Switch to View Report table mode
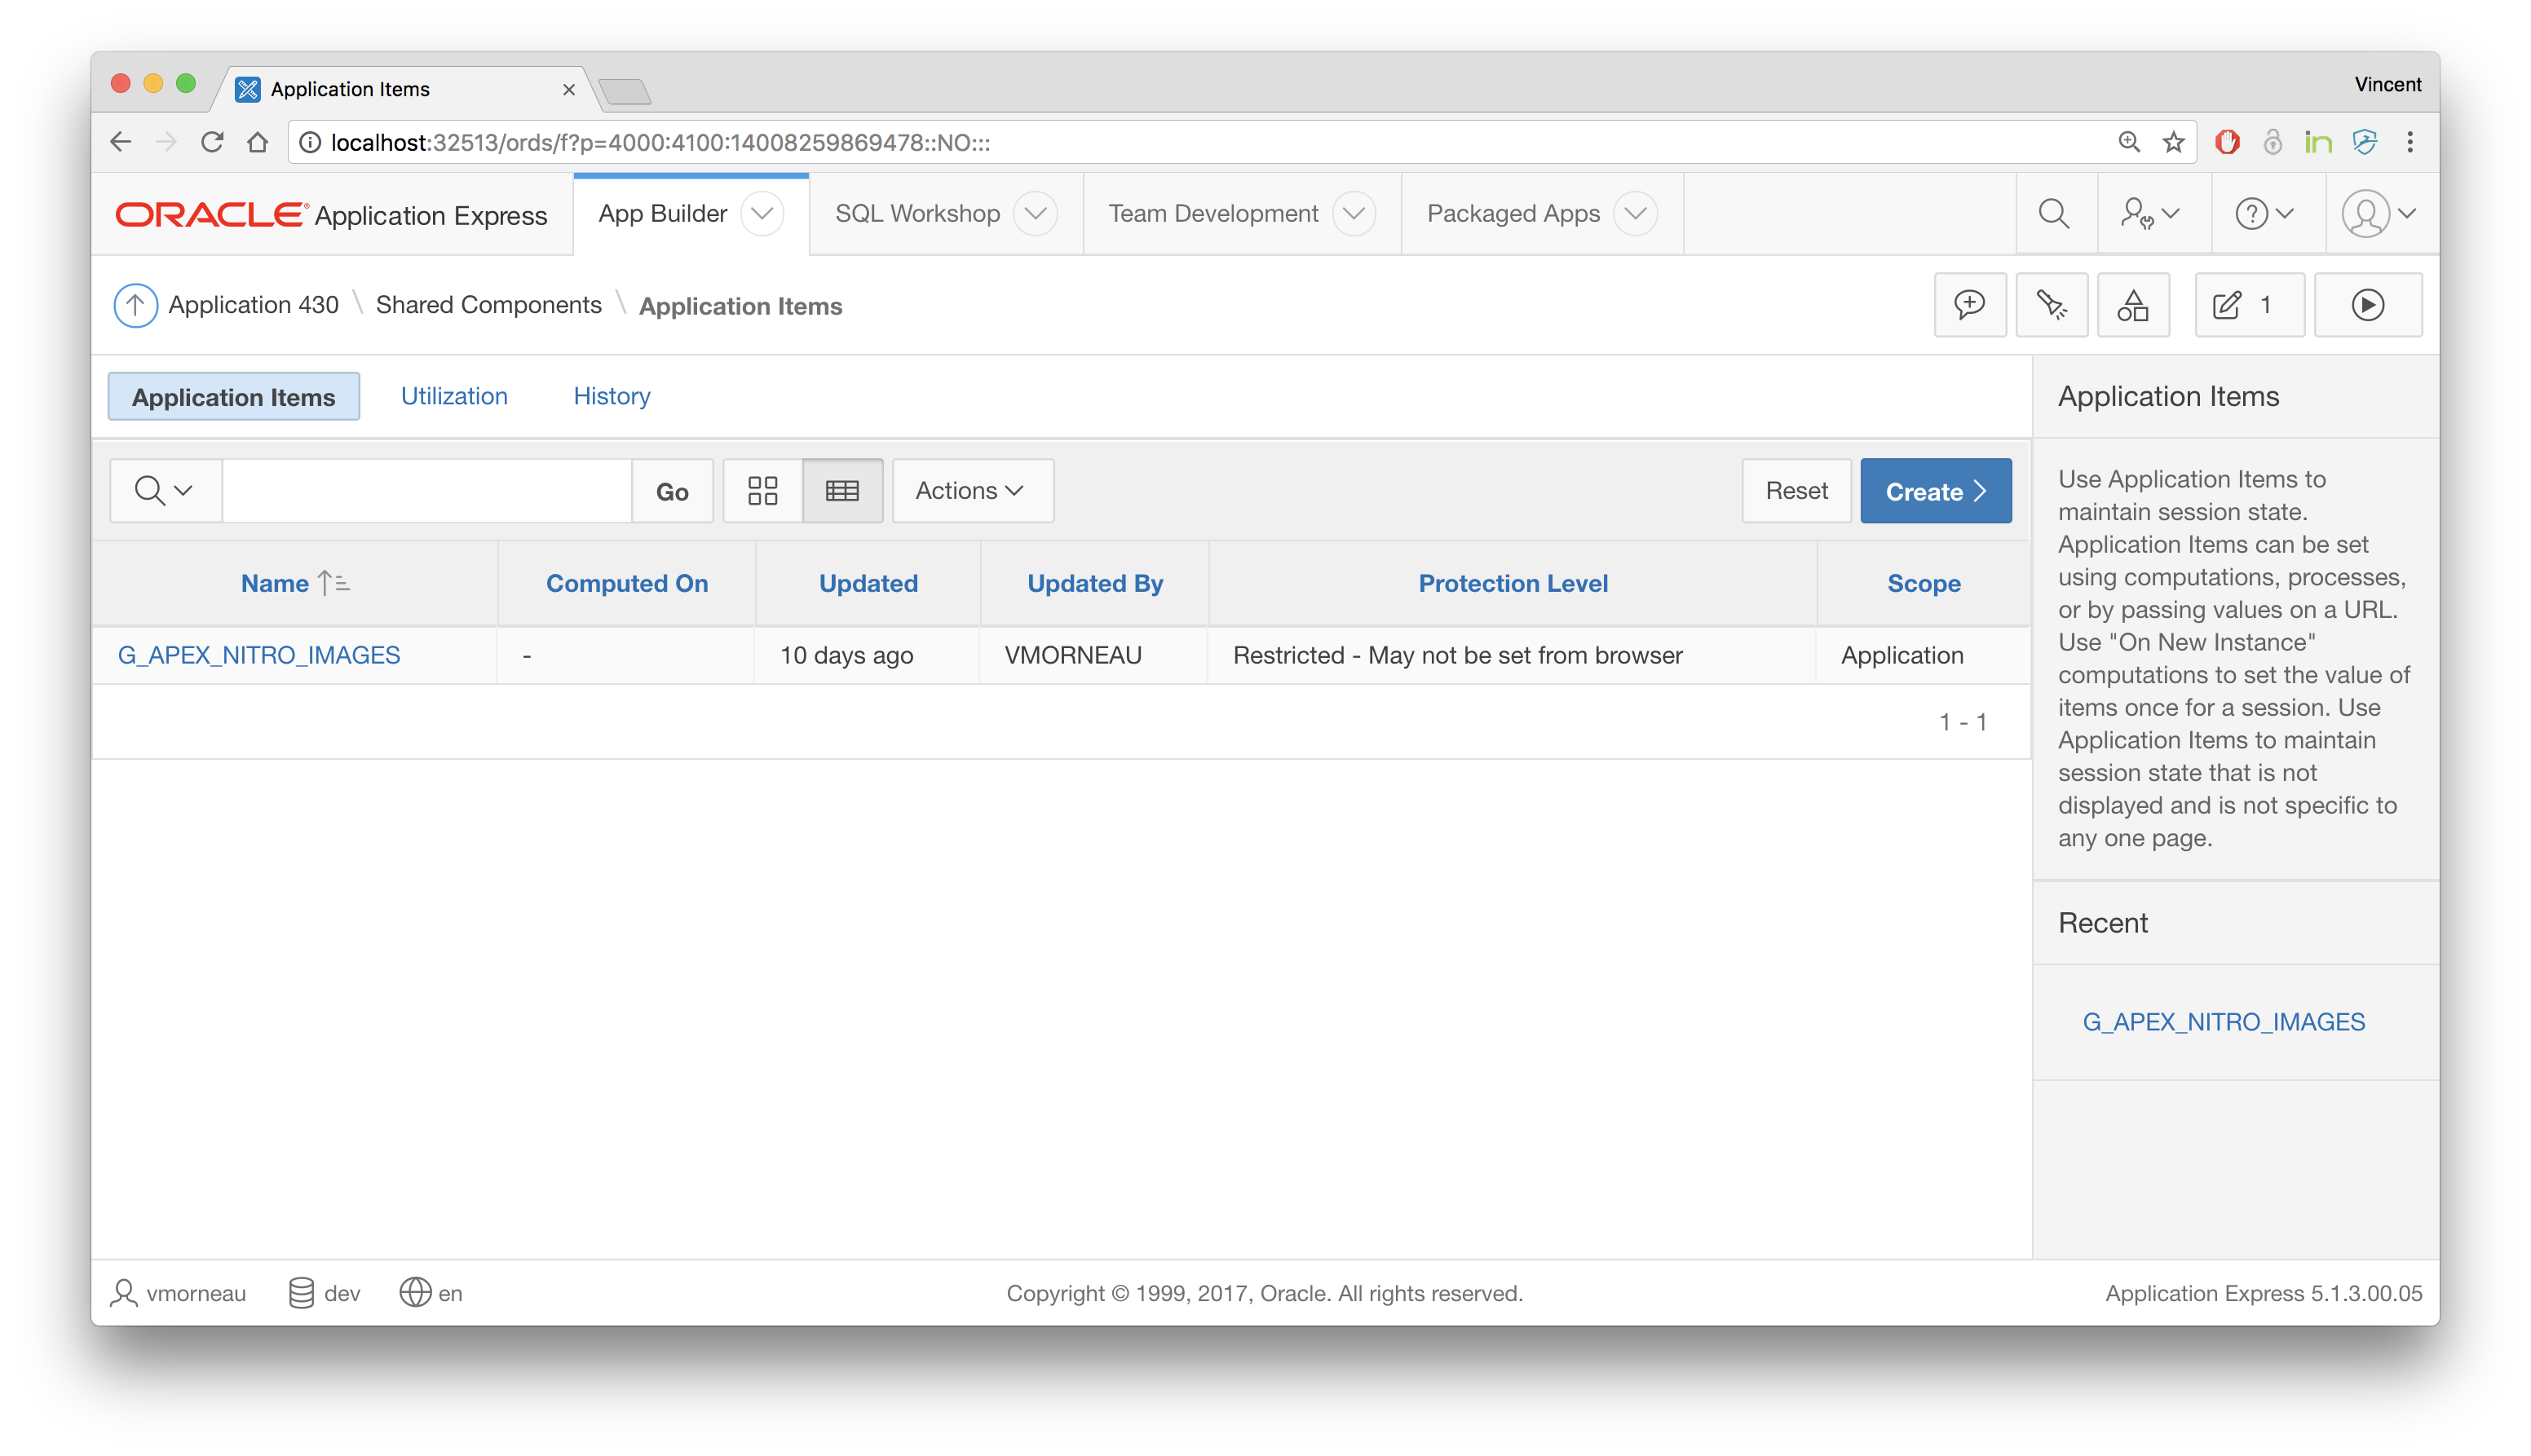2531x1456 pixels. 842,491
